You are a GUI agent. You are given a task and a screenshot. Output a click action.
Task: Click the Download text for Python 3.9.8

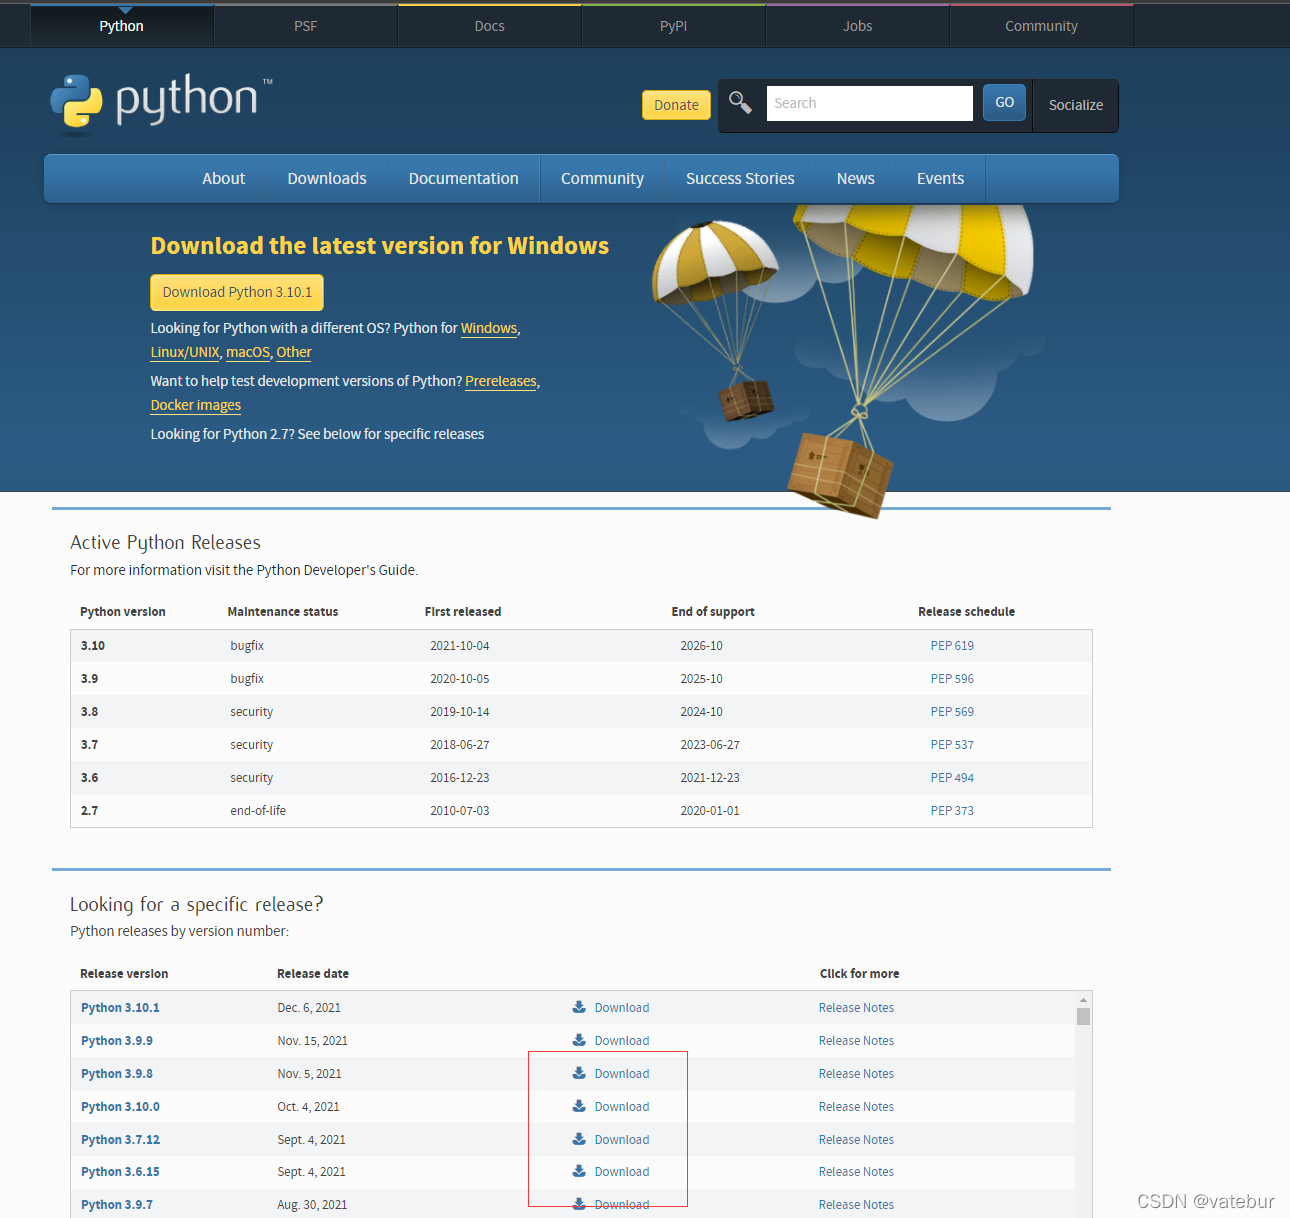(x=622, y=1074)
